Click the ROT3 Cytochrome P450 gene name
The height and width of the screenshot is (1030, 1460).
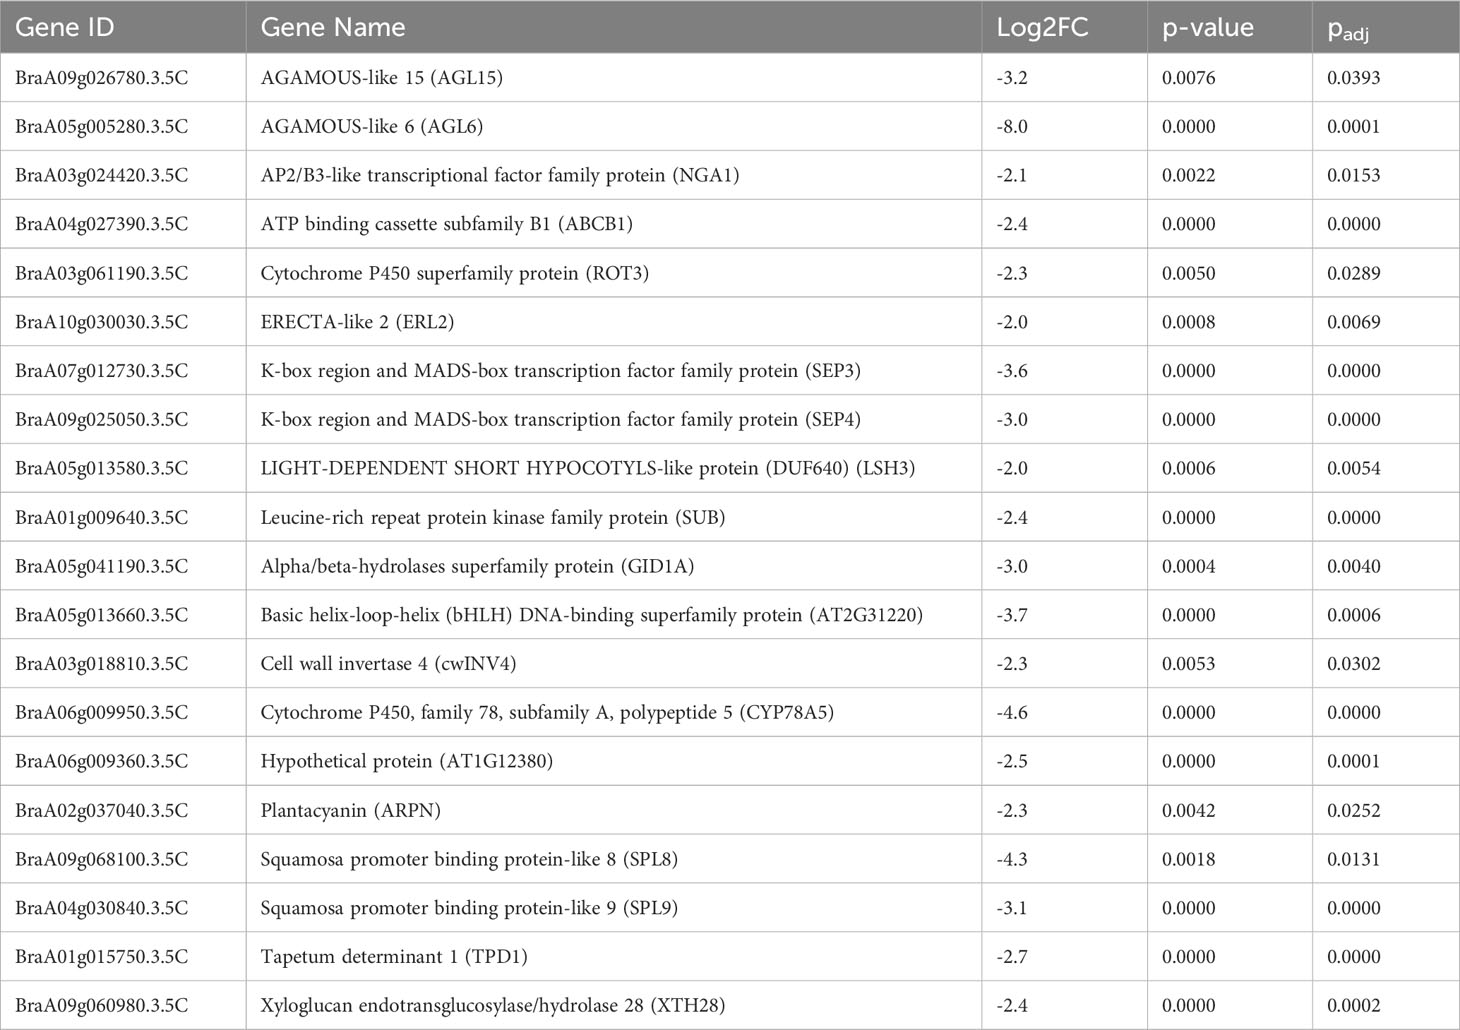coord(454,274)
